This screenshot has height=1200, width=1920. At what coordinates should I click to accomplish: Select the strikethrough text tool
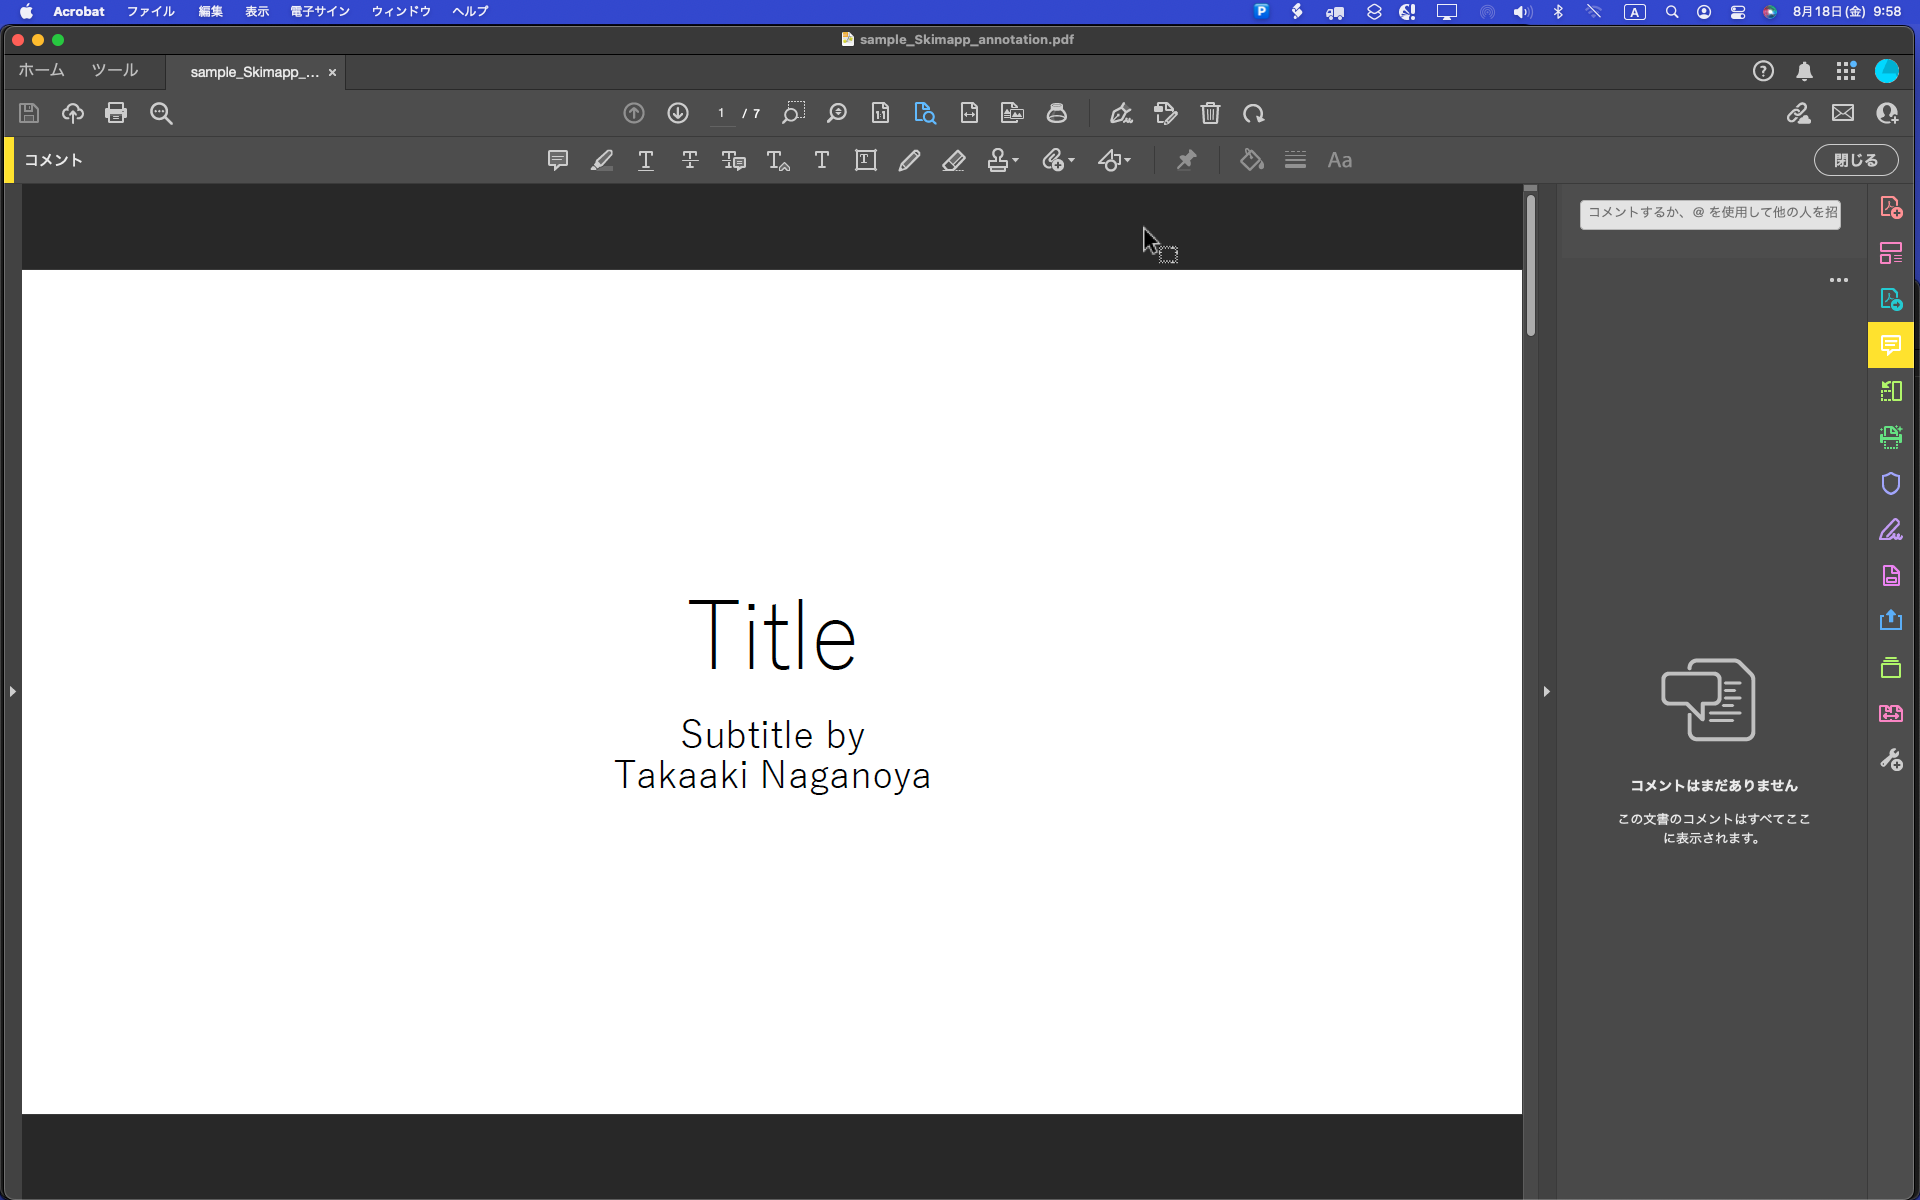[690, 160]
